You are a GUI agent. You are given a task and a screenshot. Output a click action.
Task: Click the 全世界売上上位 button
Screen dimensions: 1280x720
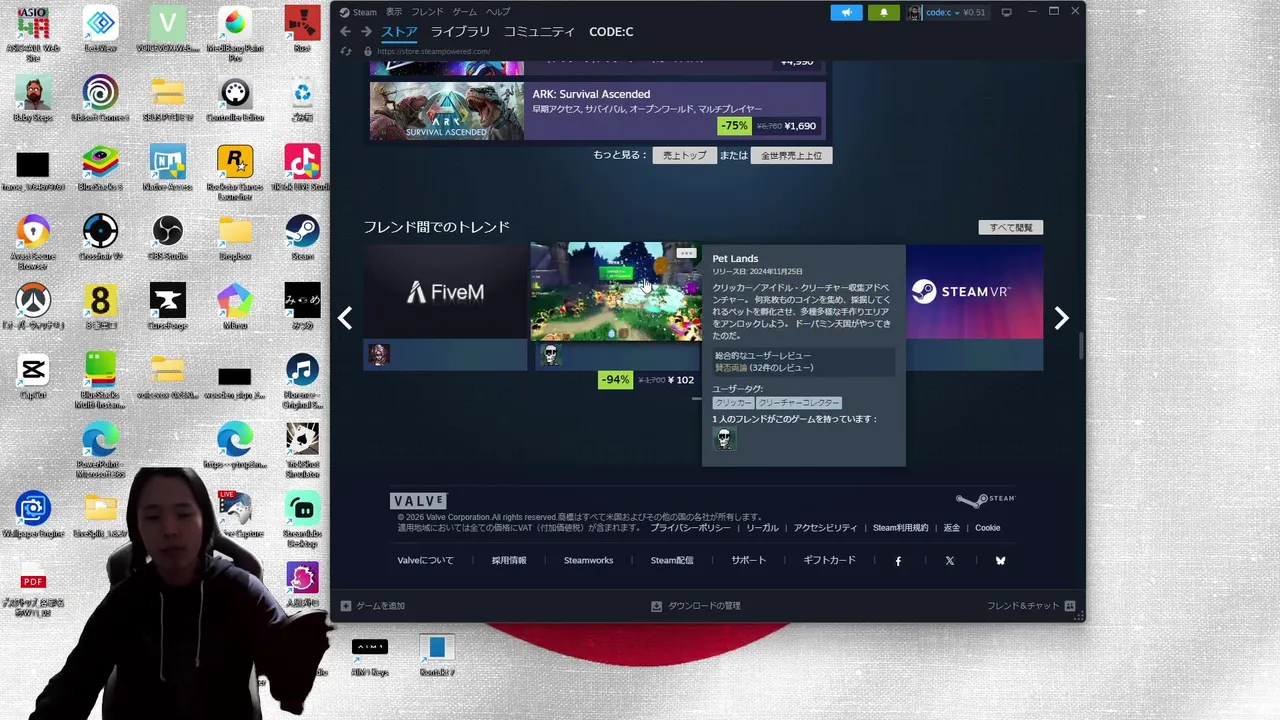791,155
